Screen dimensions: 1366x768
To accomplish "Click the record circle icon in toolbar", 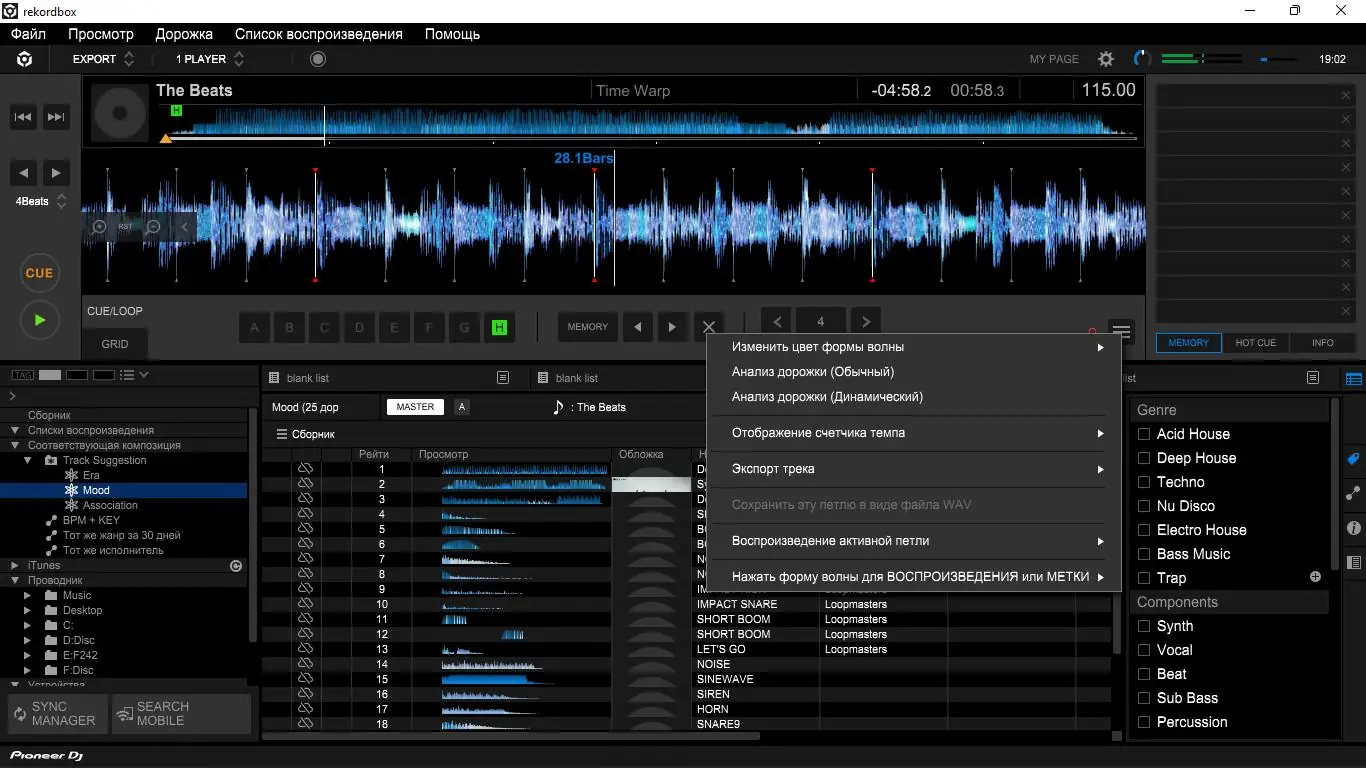I will pos(318,59).
